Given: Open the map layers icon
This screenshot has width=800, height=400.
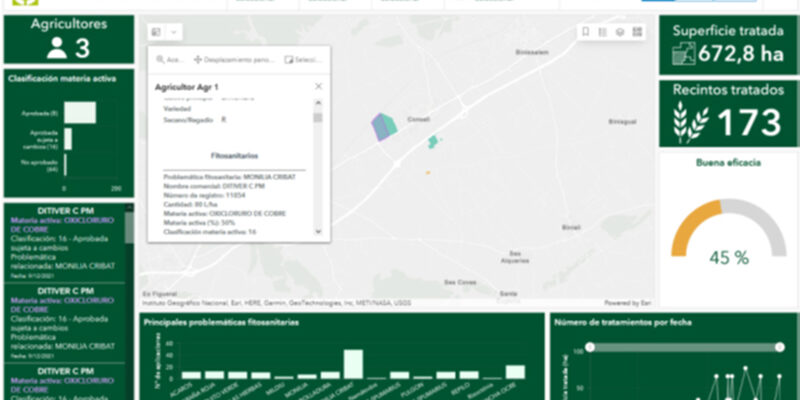Looking at the screenshot, I should (x=620, y=32).
